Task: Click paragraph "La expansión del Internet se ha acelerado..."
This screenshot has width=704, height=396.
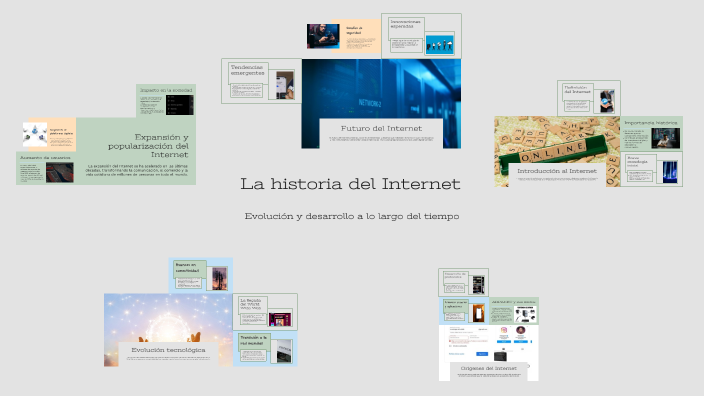Action: [x=136, y=170]
